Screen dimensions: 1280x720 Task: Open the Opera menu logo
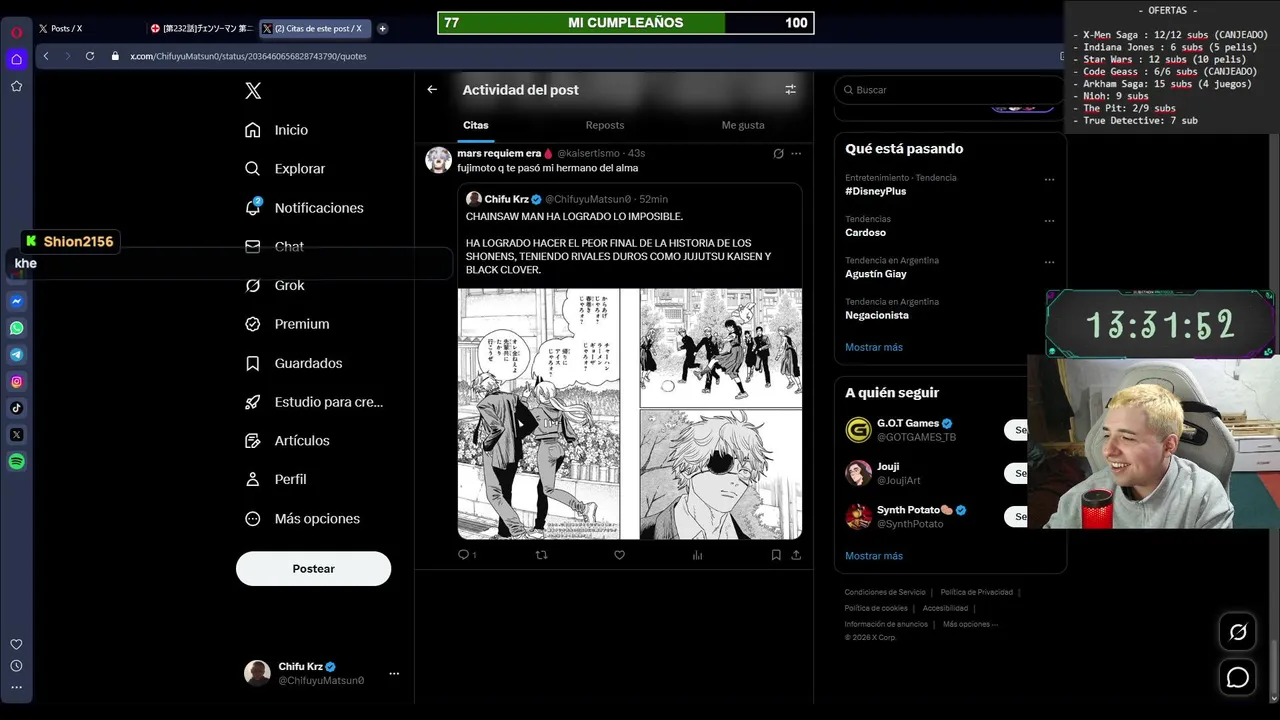pyautogui.click(x=16, y=32)
